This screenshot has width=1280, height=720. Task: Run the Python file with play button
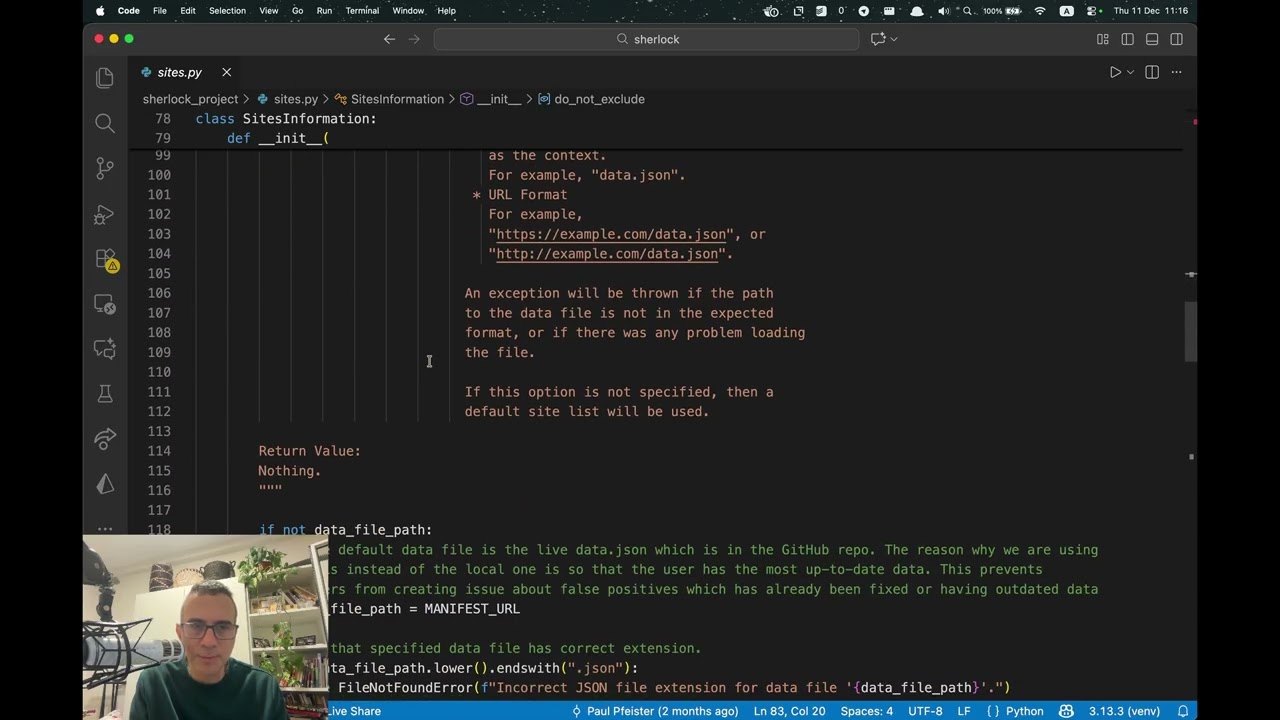point(1115,72)
